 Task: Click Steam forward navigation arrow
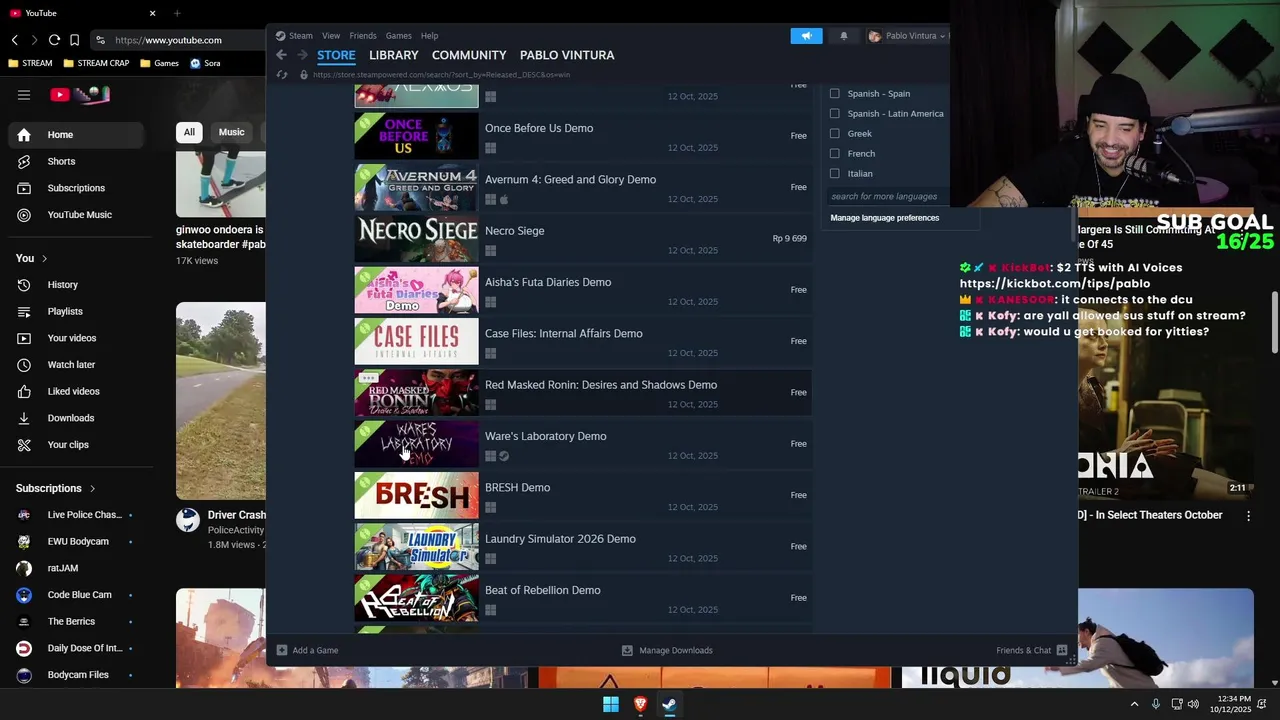302,55
